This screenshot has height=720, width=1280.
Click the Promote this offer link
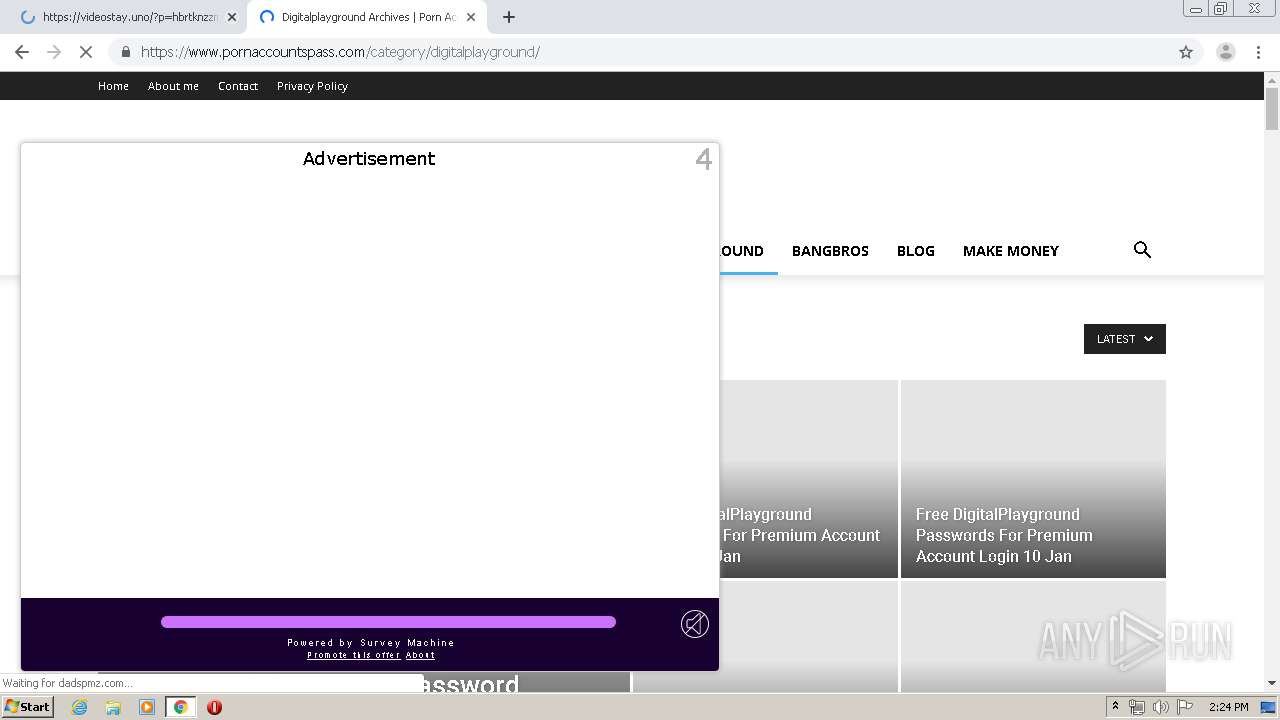354,655
